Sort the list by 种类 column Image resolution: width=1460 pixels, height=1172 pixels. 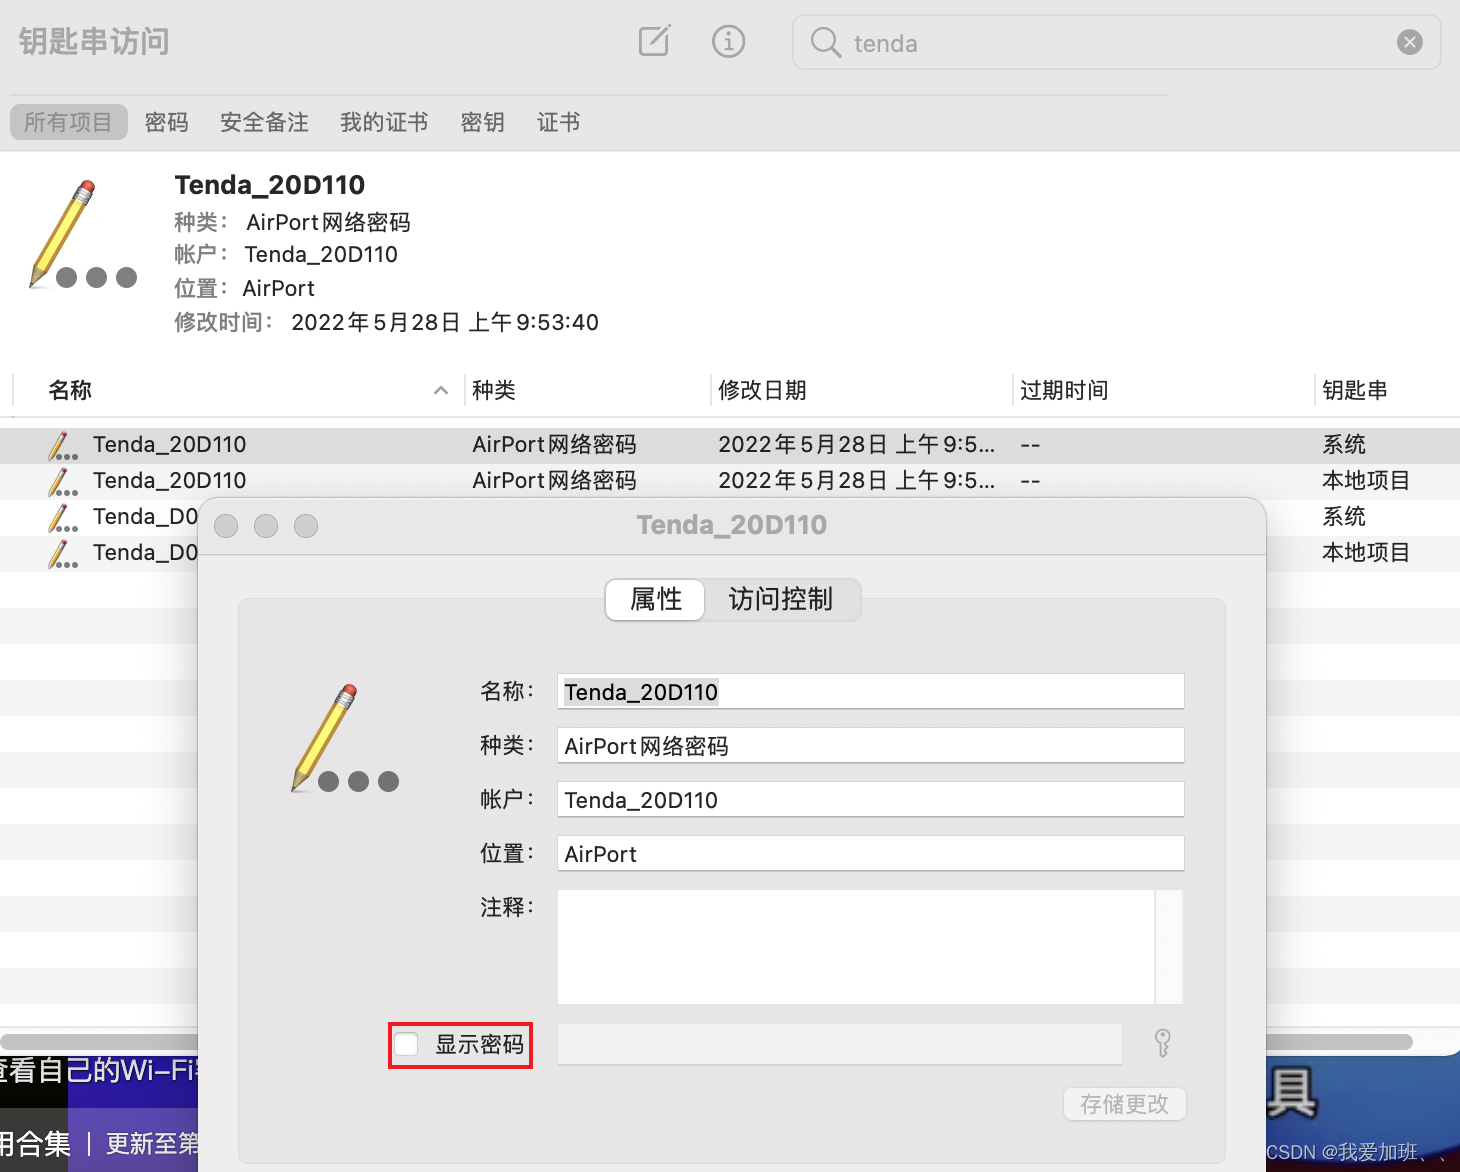[588, 390]
